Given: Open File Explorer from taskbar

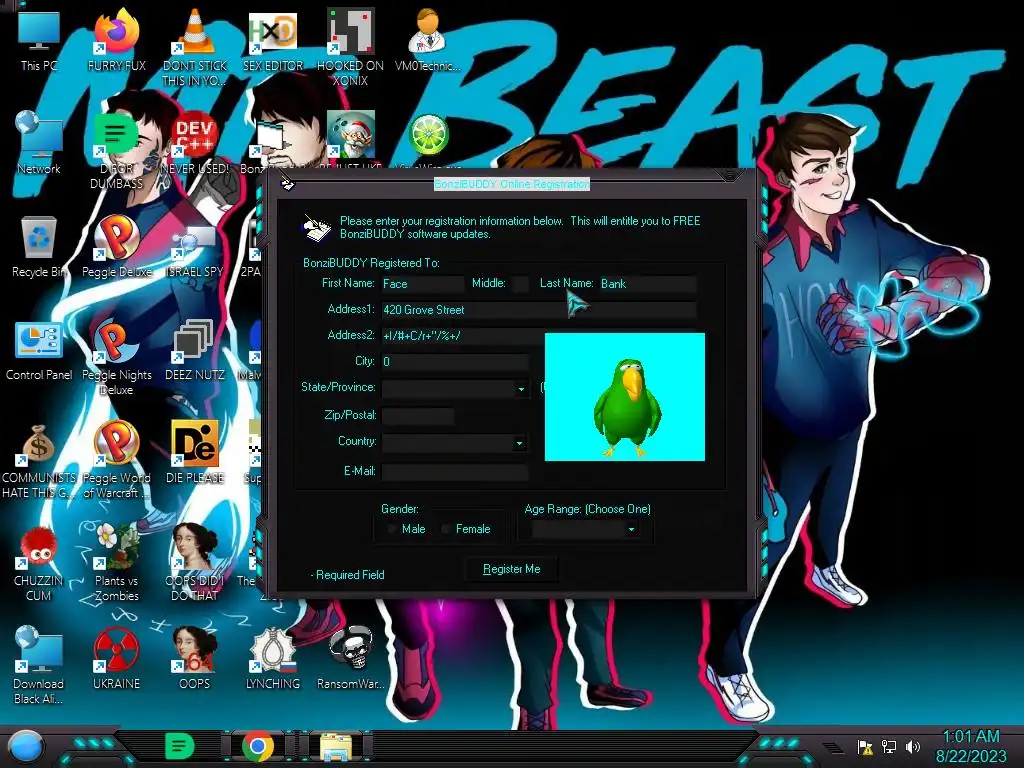Looking at the screenshot, I should [x=336, y=746].
